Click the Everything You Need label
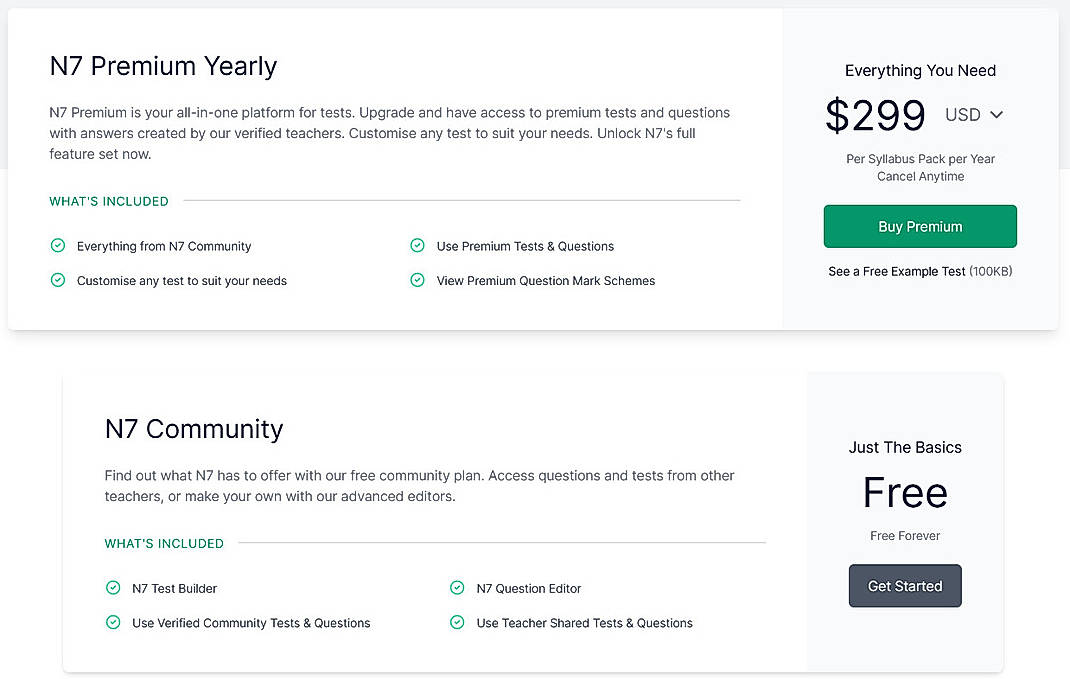 point(920,70)
